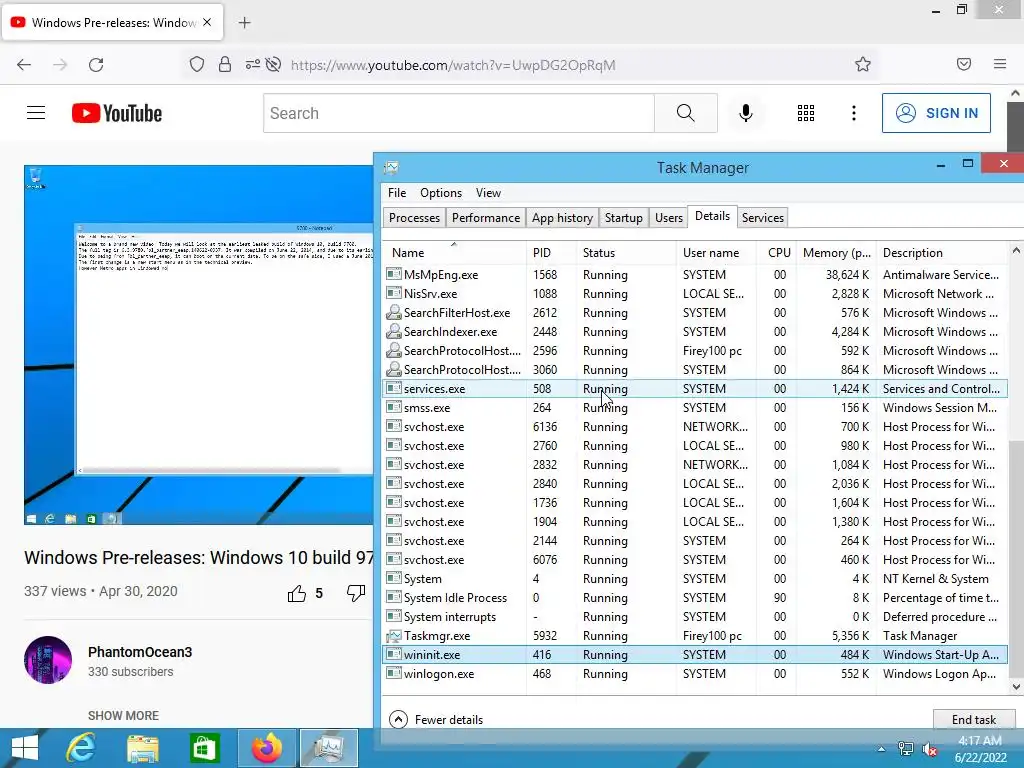This screenshot has width=1024, height=768.
Task: Click the Windows Start button
Action: tap(25, 748)
